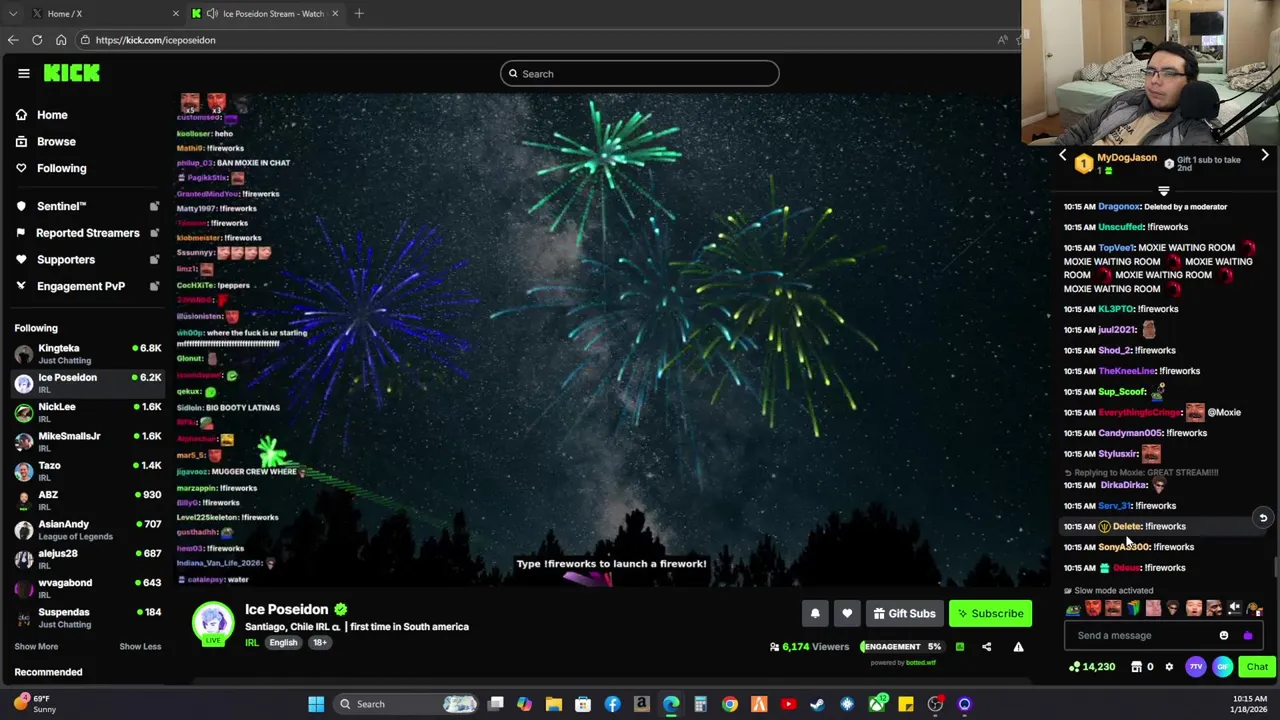
Task: Click the share icon under stream
Action: pyautogui.click(x=986, y=647)
